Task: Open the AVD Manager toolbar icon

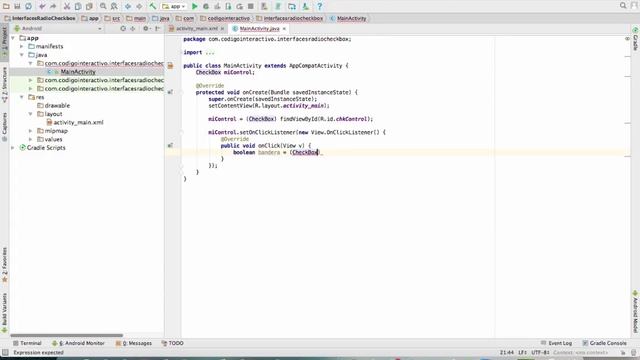Action: pos(264,6)
